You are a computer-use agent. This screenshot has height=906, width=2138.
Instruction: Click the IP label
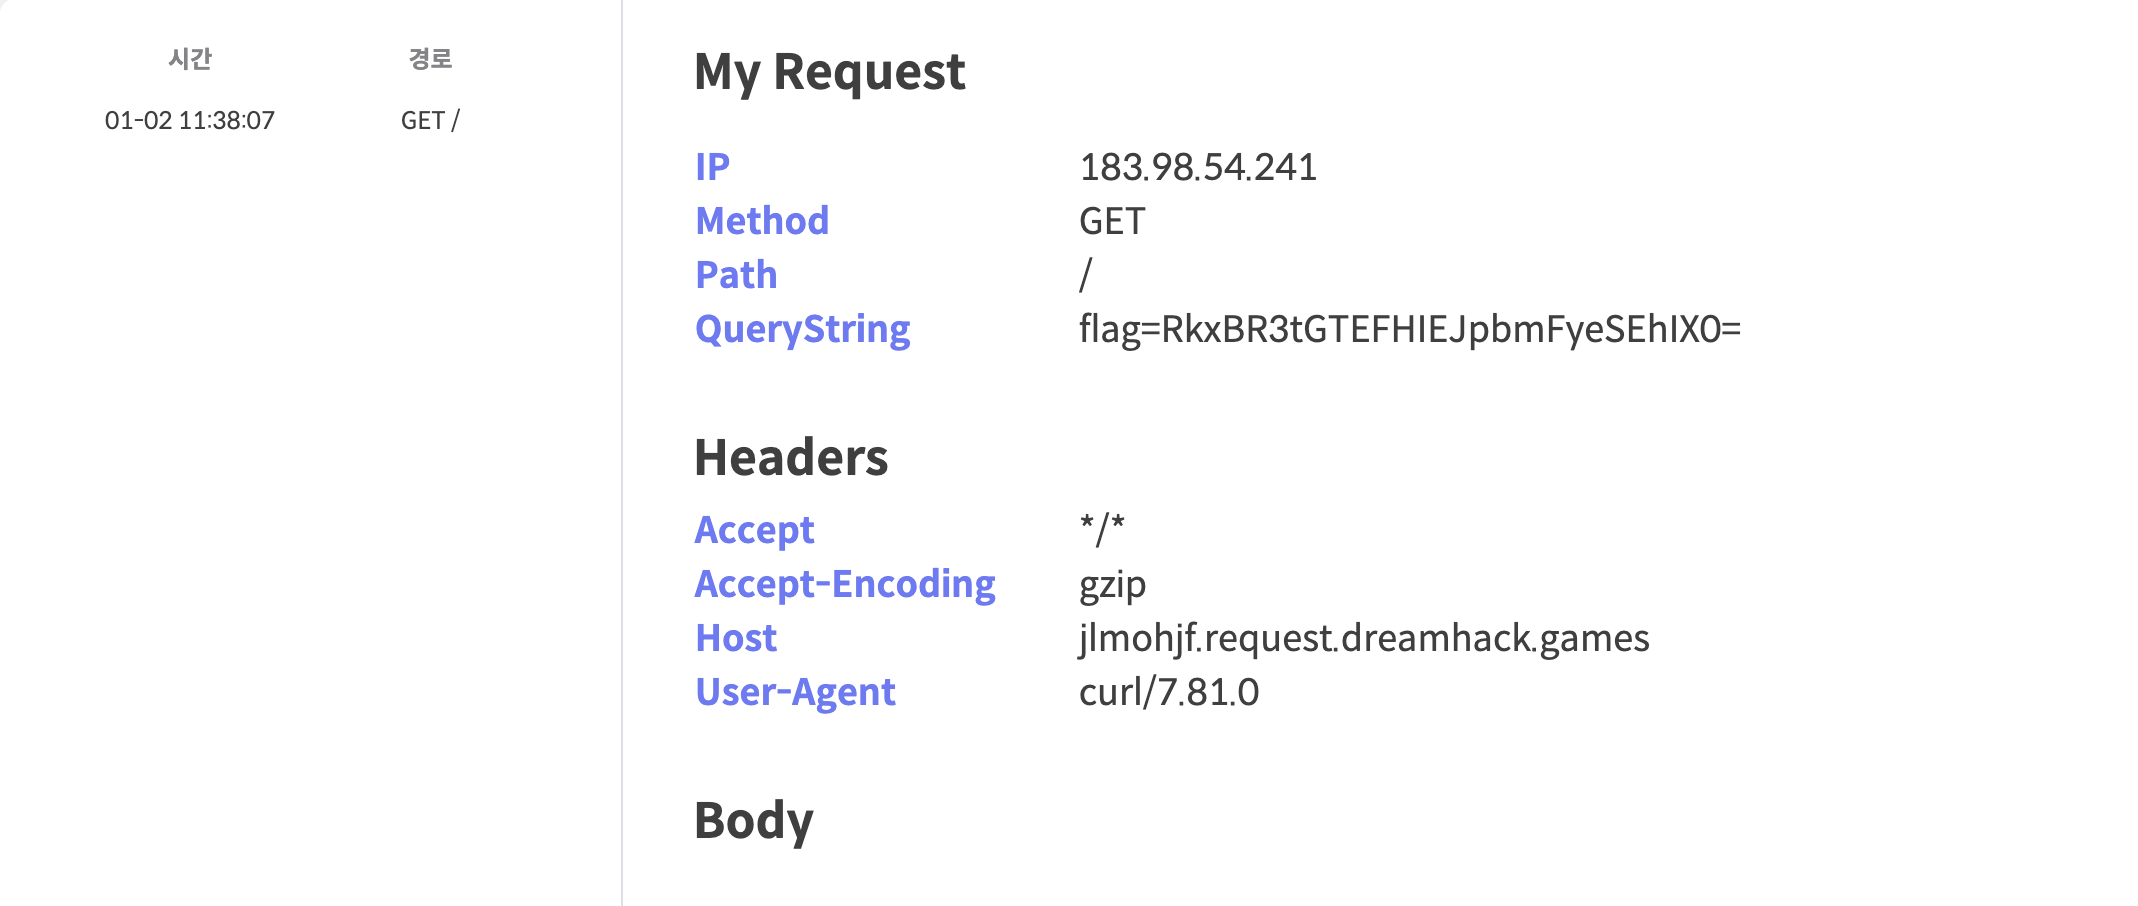(x=712, y=167)
